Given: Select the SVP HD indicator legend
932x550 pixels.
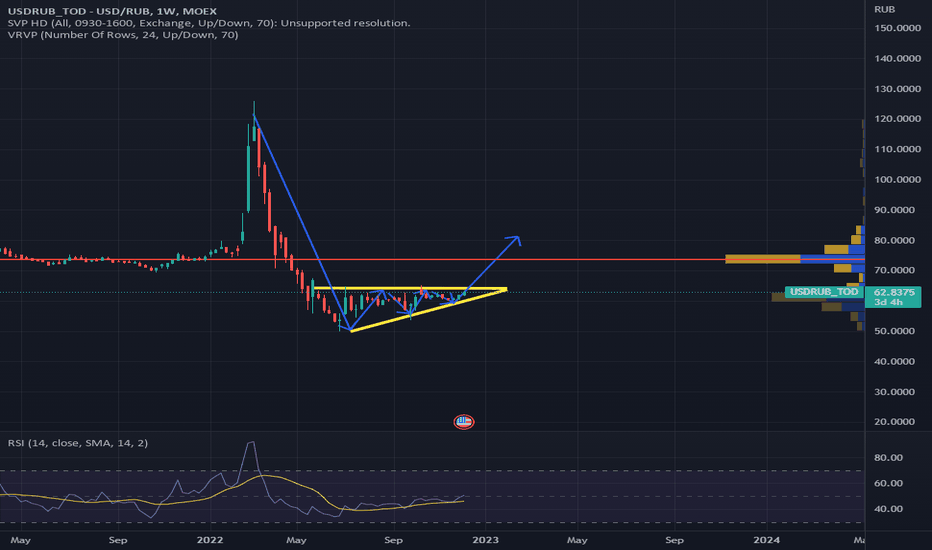Looking at the screenshot, I should (209, 23).
